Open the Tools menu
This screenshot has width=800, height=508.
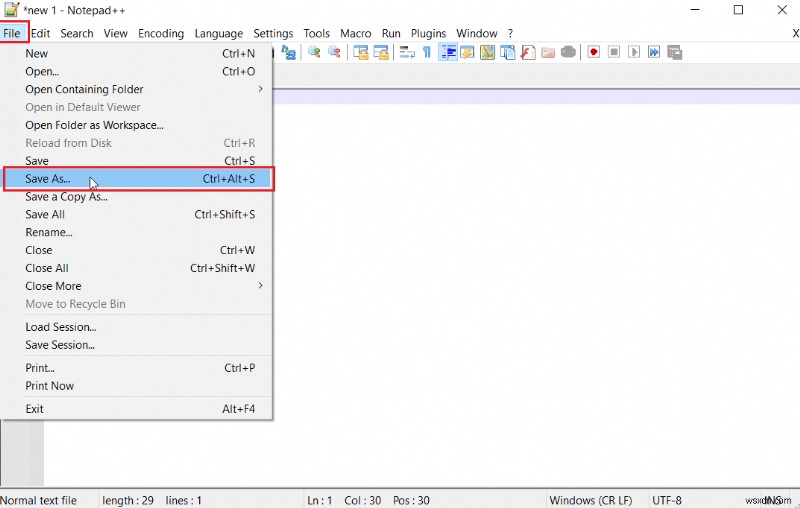click(316, 33)
